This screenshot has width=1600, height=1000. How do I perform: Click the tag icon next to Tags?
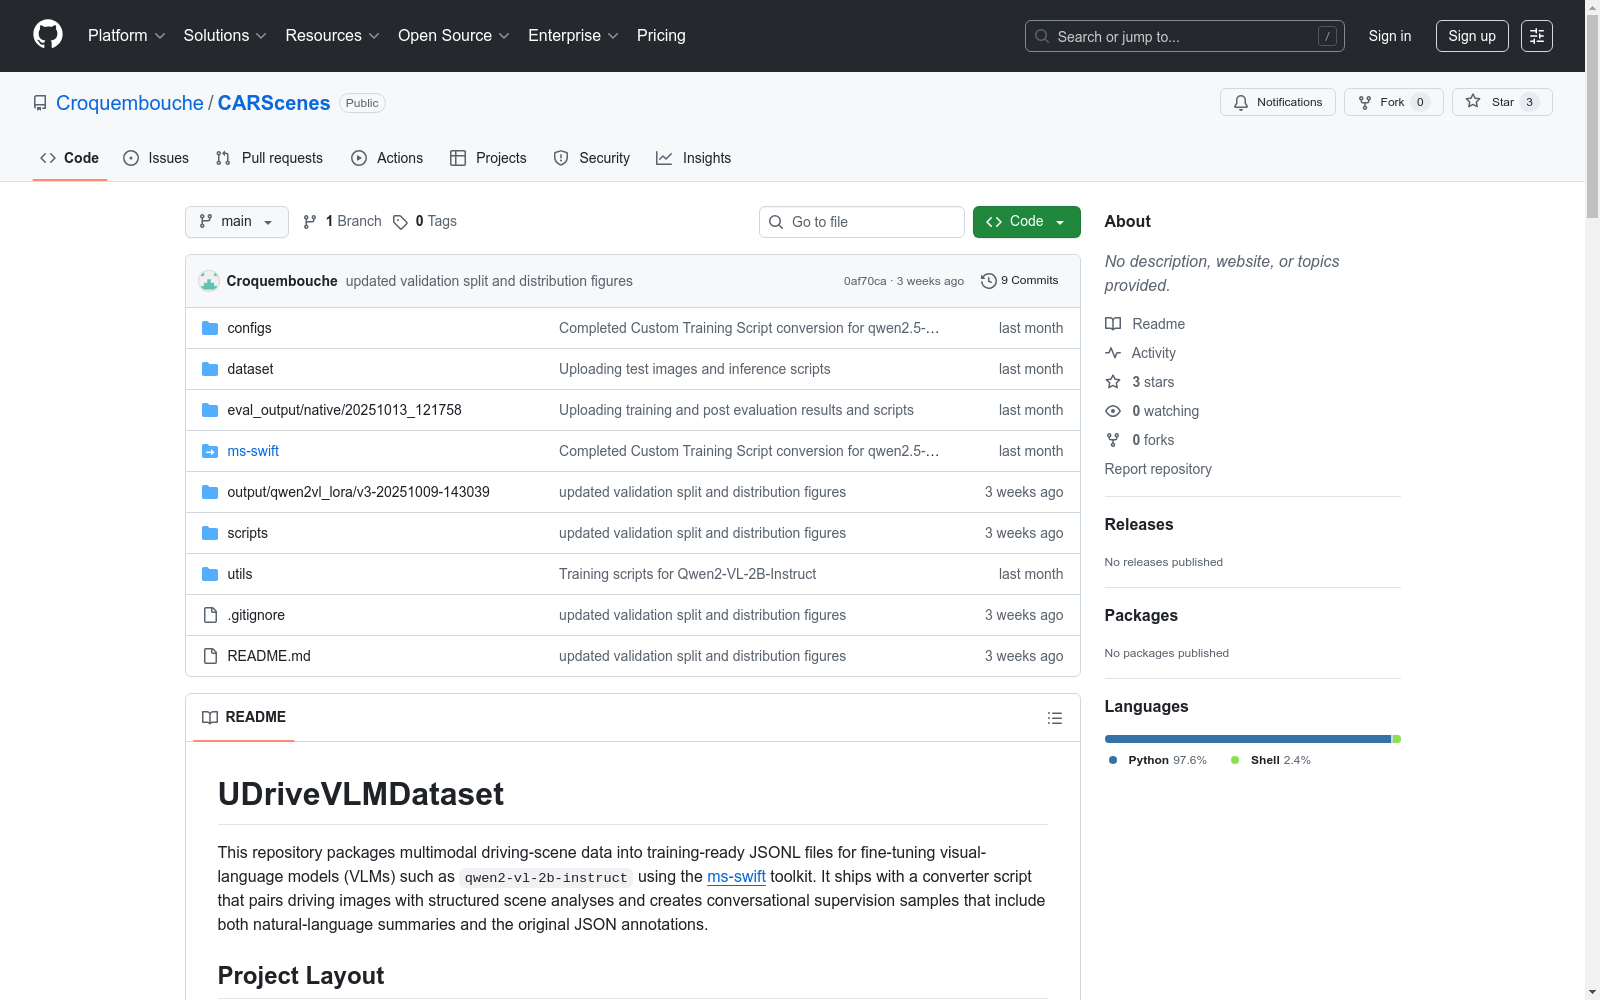400,222
